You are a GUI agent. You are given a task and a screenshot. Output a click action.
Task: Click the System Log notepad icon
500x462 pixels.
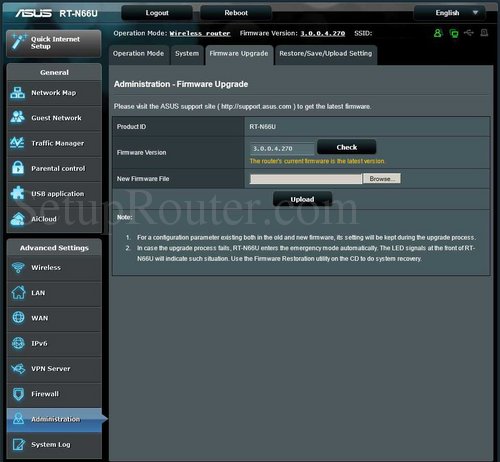(x=18, y=444)
